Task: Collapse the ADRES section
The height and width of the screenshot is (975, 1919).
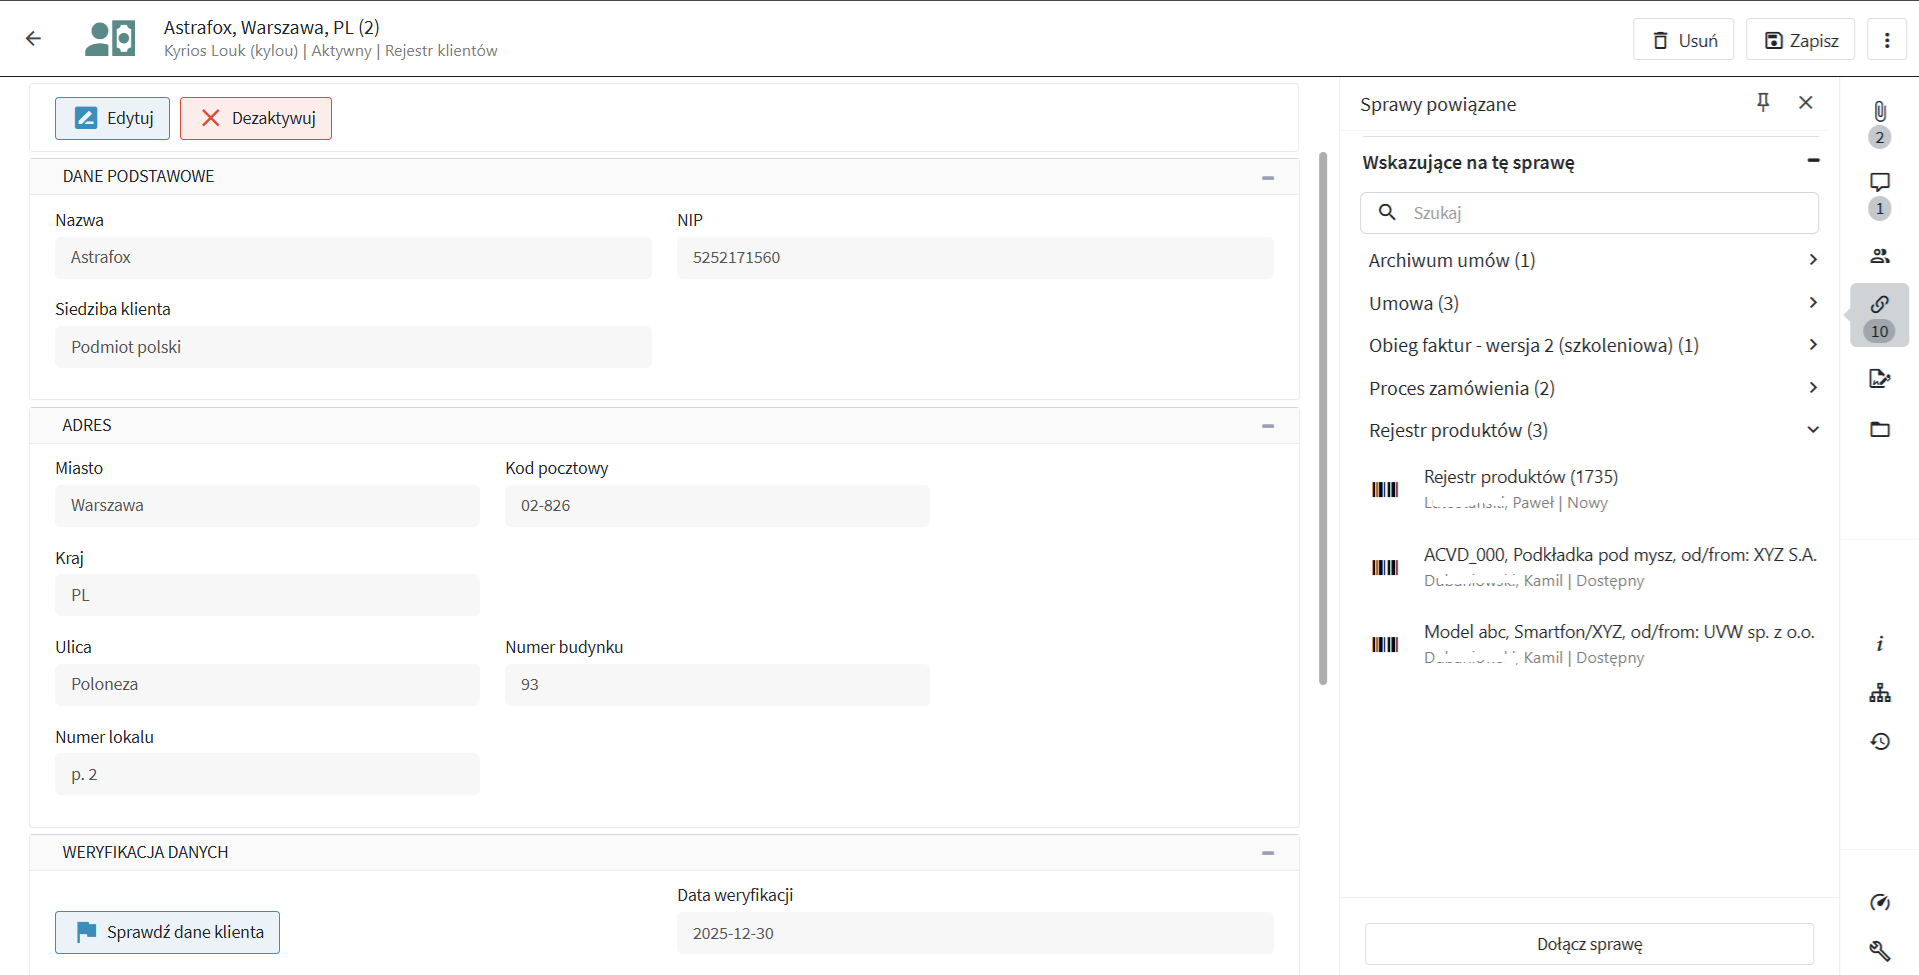Action: pyautogui.click(x=1267, y=426)
